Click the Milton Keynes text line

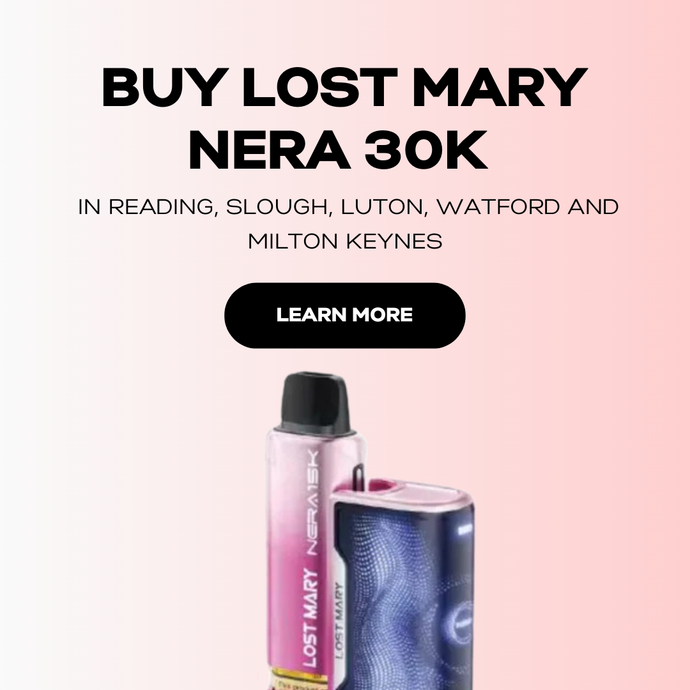click(x=345, y=241)
